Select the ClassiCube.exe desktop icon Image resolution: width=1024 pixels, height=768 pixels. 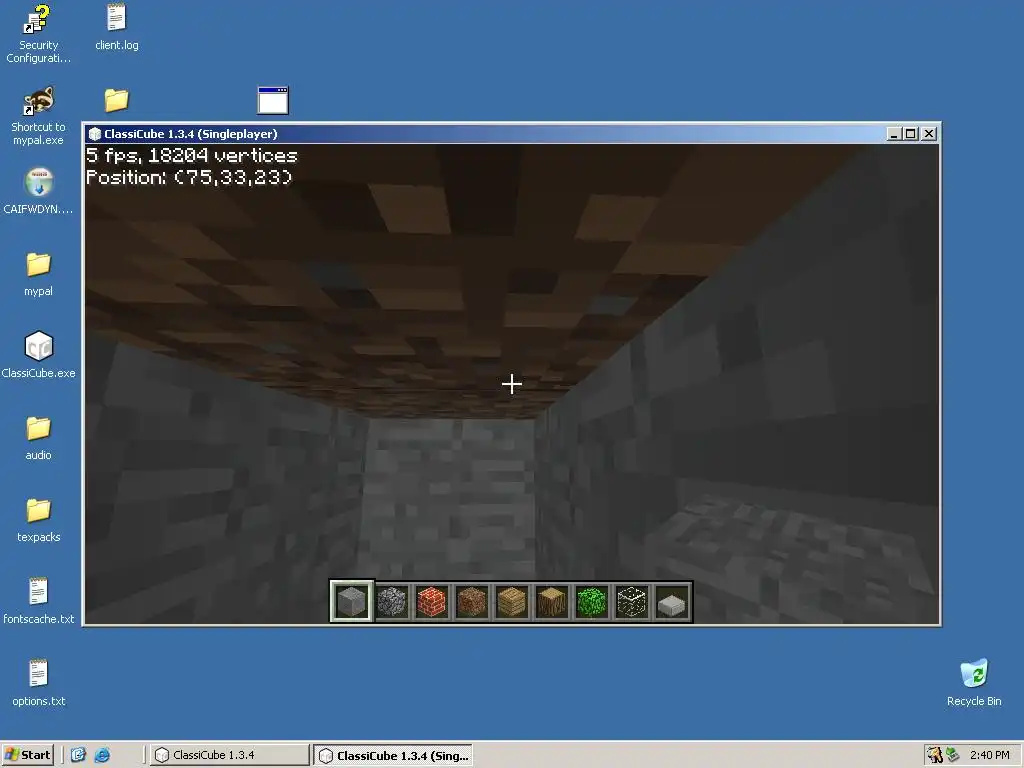pos(39,355)
